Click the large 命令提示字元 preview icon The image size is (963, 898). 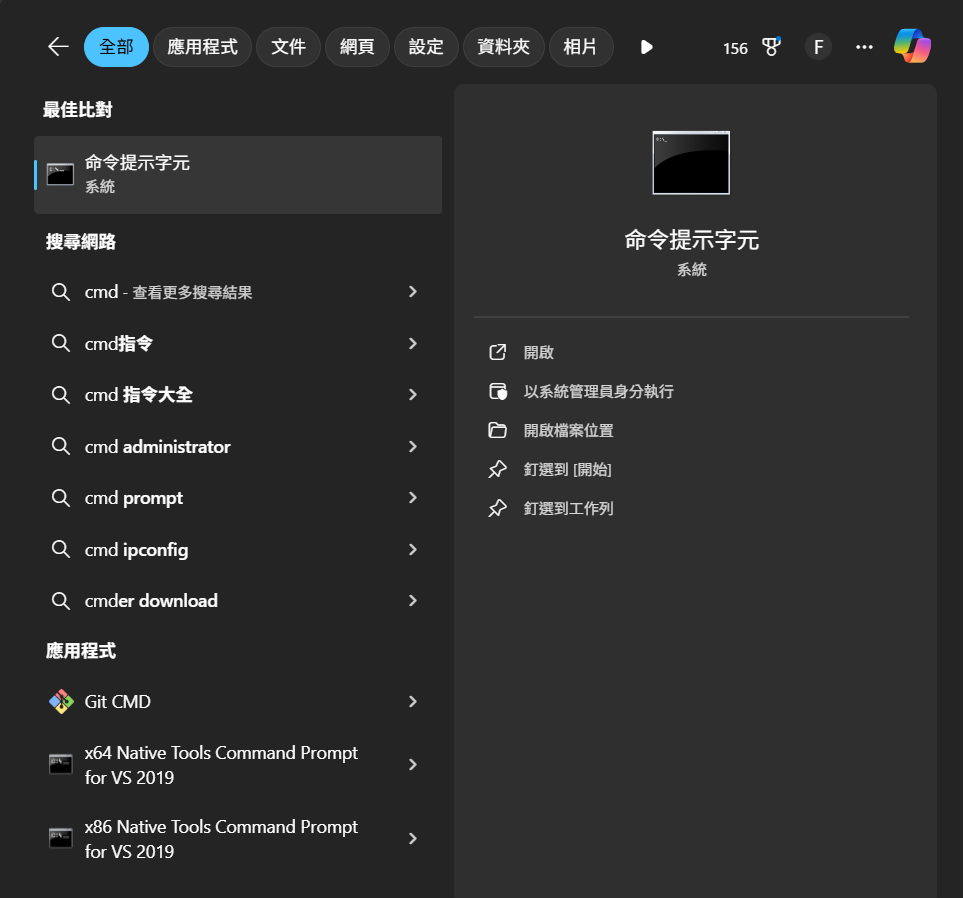[x=691, y=162]
